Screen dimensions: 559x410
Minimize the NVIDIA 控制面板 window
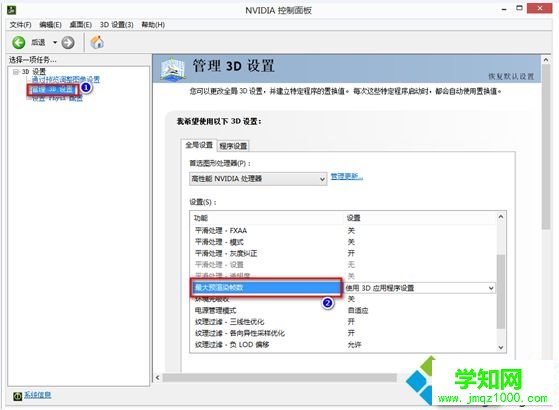(504, 9)
